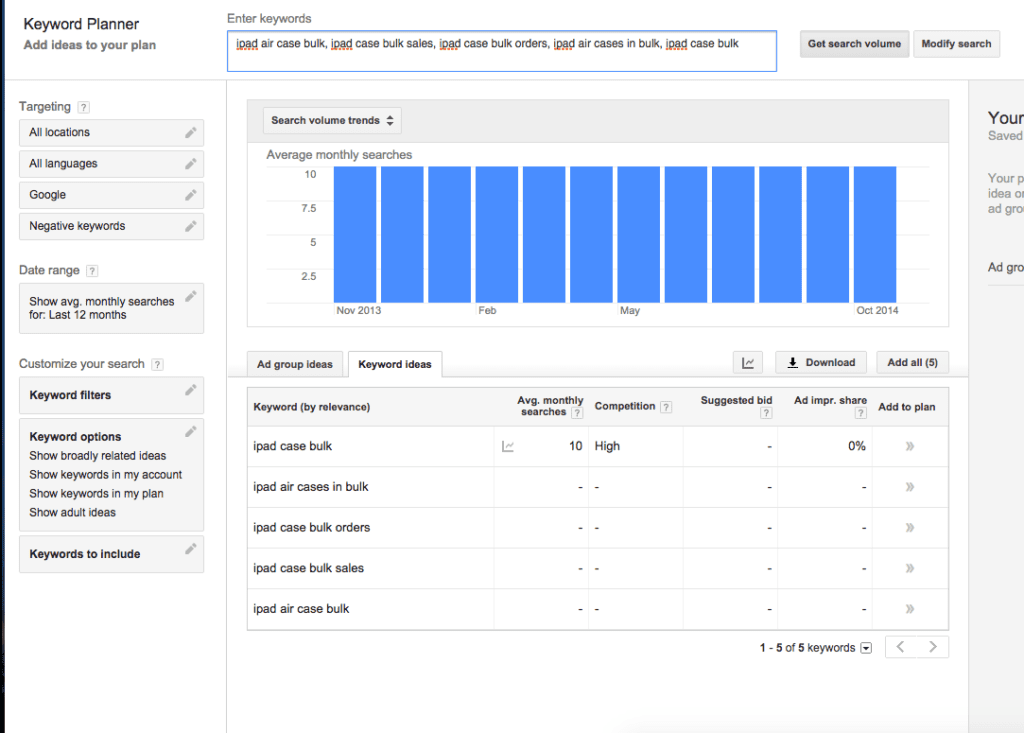Open the keywords pagination dropdown
Screen dimensions: 1024x733
[x=866, y=647]
